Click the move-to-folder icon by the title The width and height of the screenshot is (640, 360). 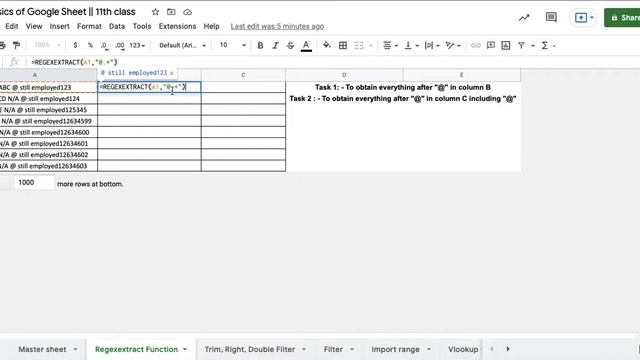pyautogui.click(x=171, y=12)
